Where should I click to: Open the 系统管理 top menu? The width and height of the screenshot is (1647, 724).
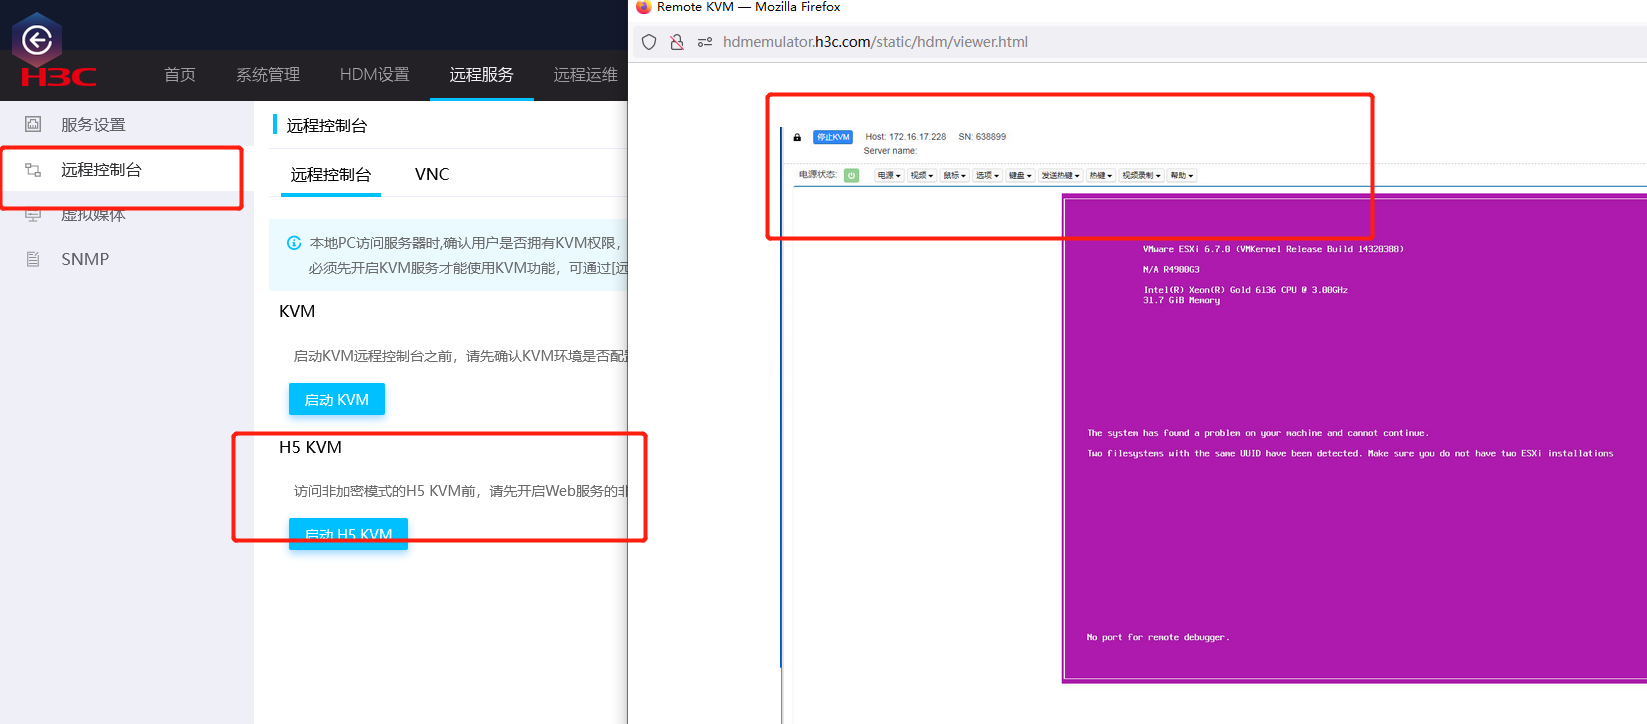pyautogui.click(x=268, y=75)
